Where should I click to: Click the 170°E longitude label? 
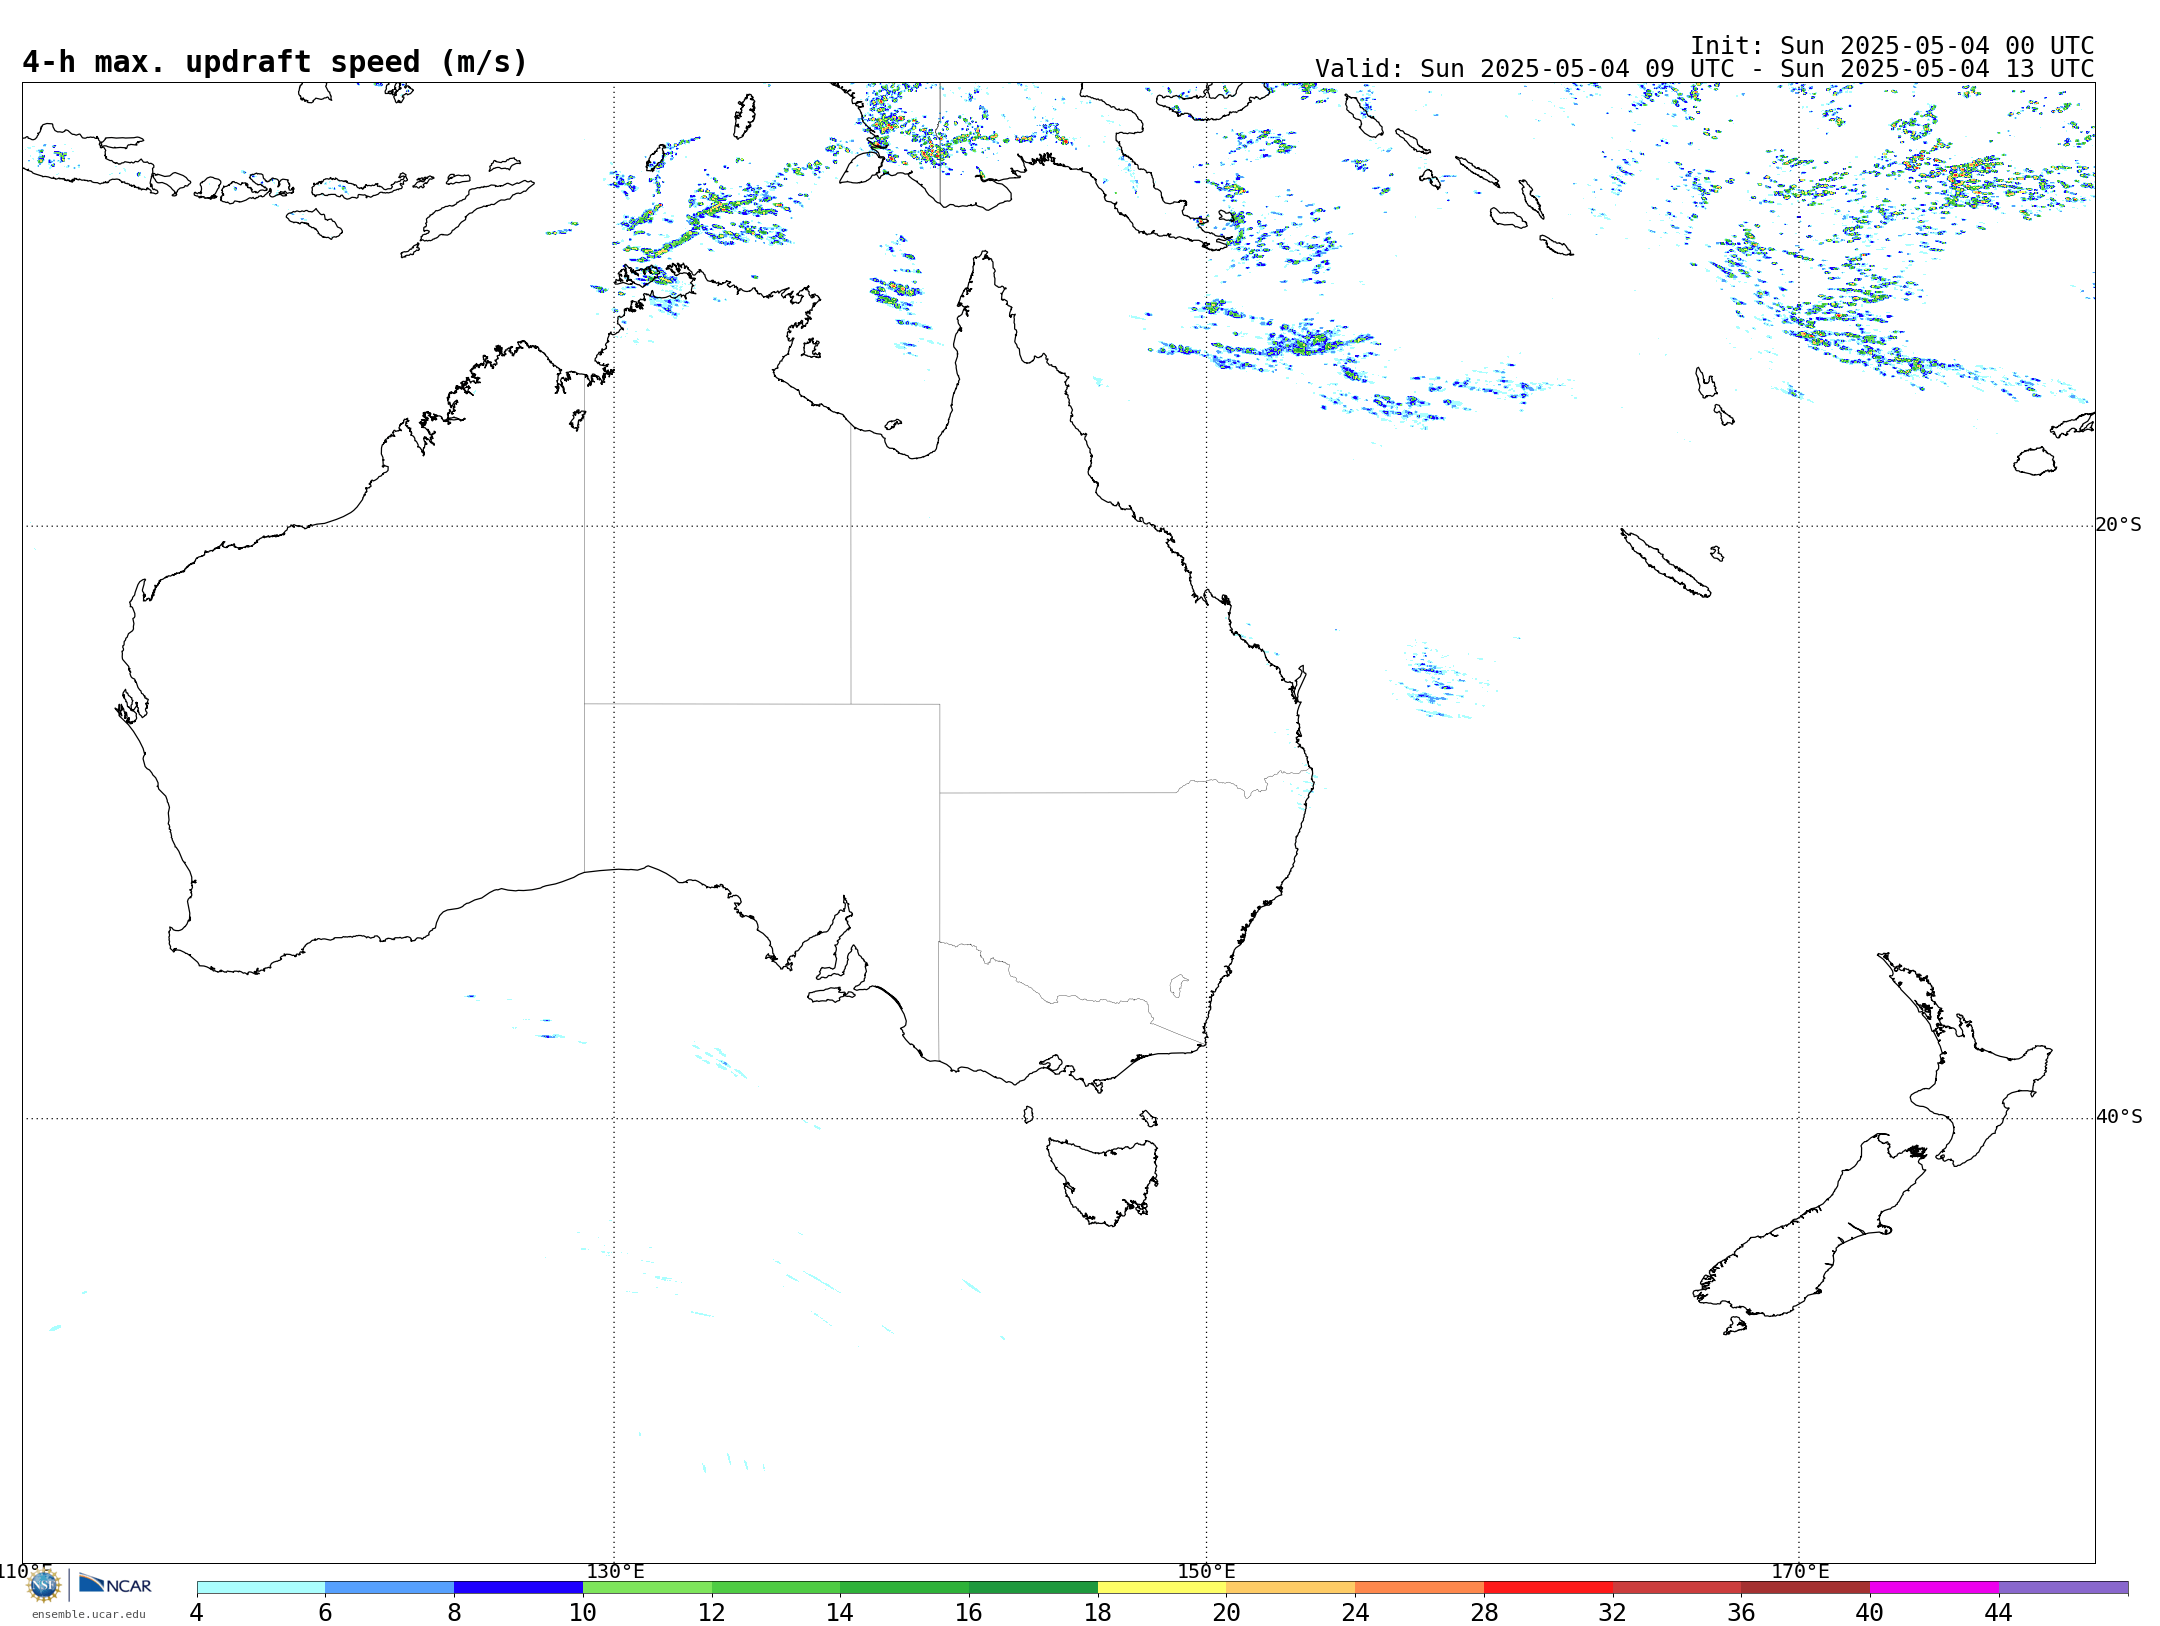point(1800,1572)
